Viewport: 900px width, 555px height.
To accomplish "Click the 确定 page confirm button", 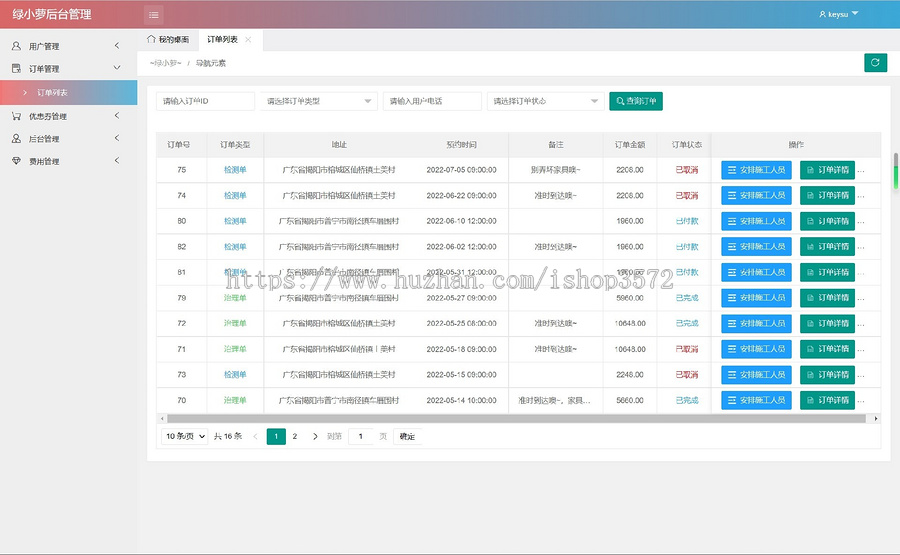I will (407, 436).
